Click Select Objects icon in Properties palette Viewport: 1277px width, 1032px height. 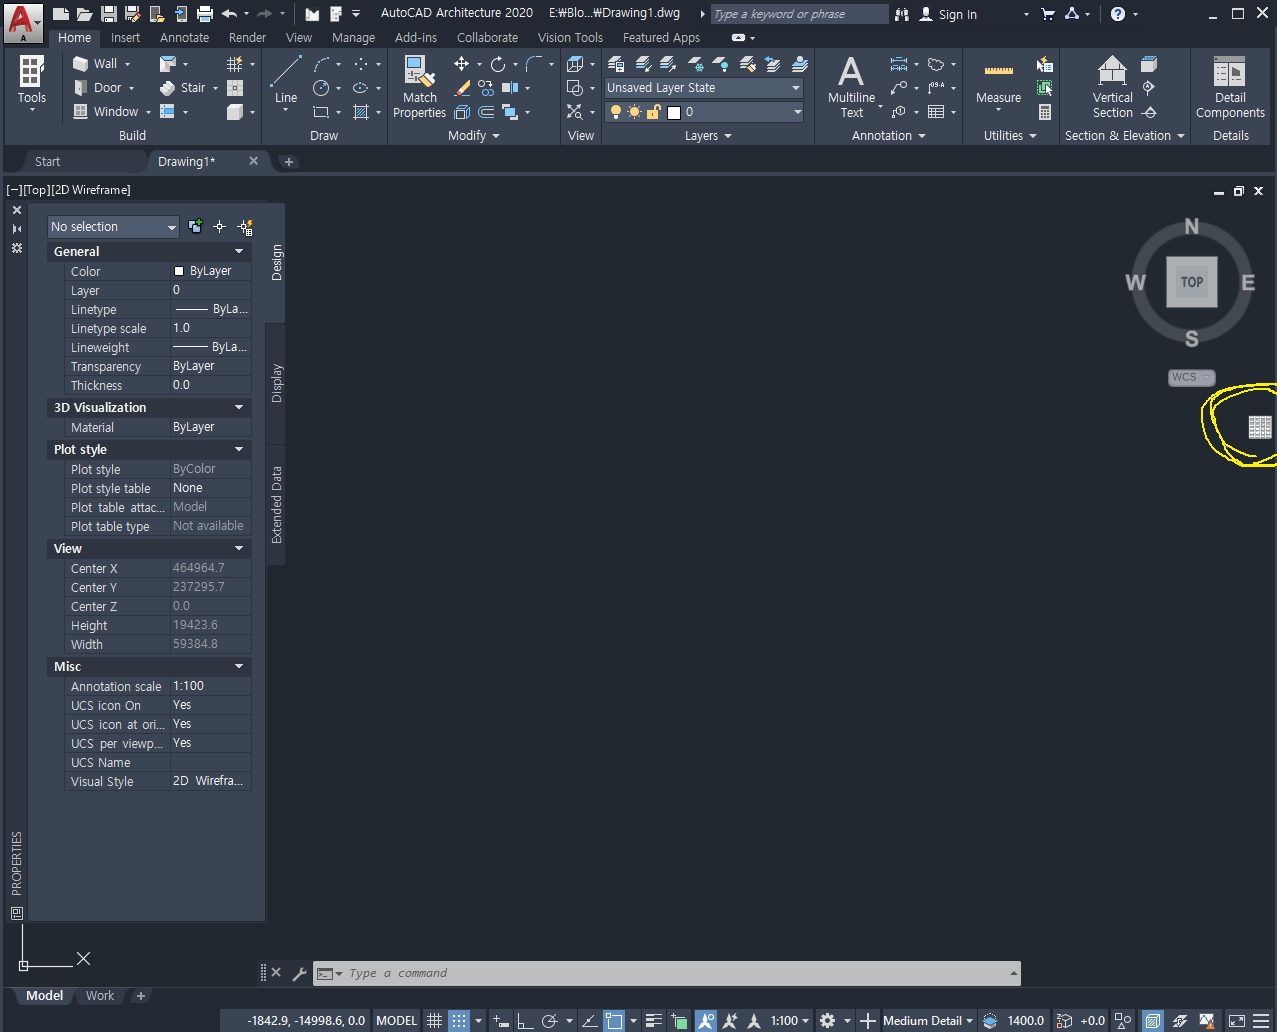pos(219,227)
